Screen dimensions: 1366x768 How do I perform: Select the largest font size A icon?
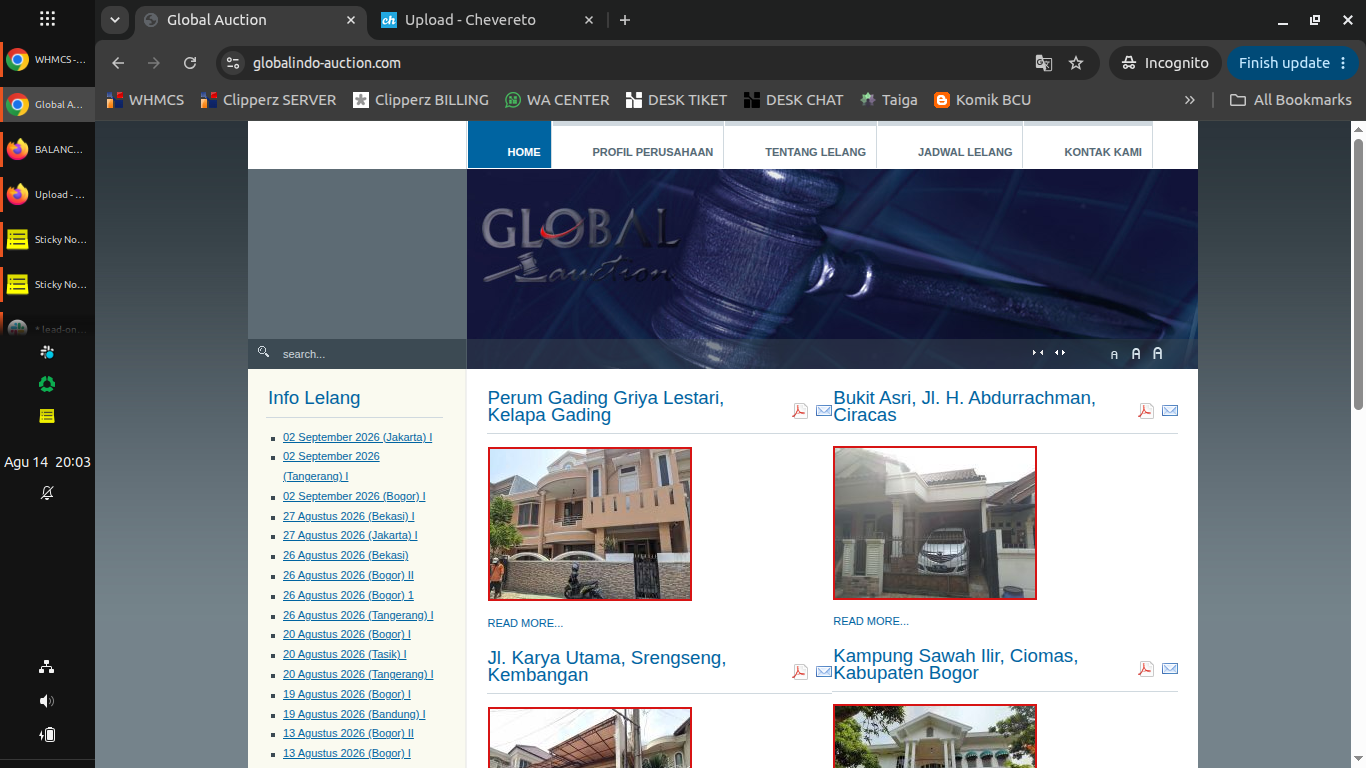[x=1158, y=353]
